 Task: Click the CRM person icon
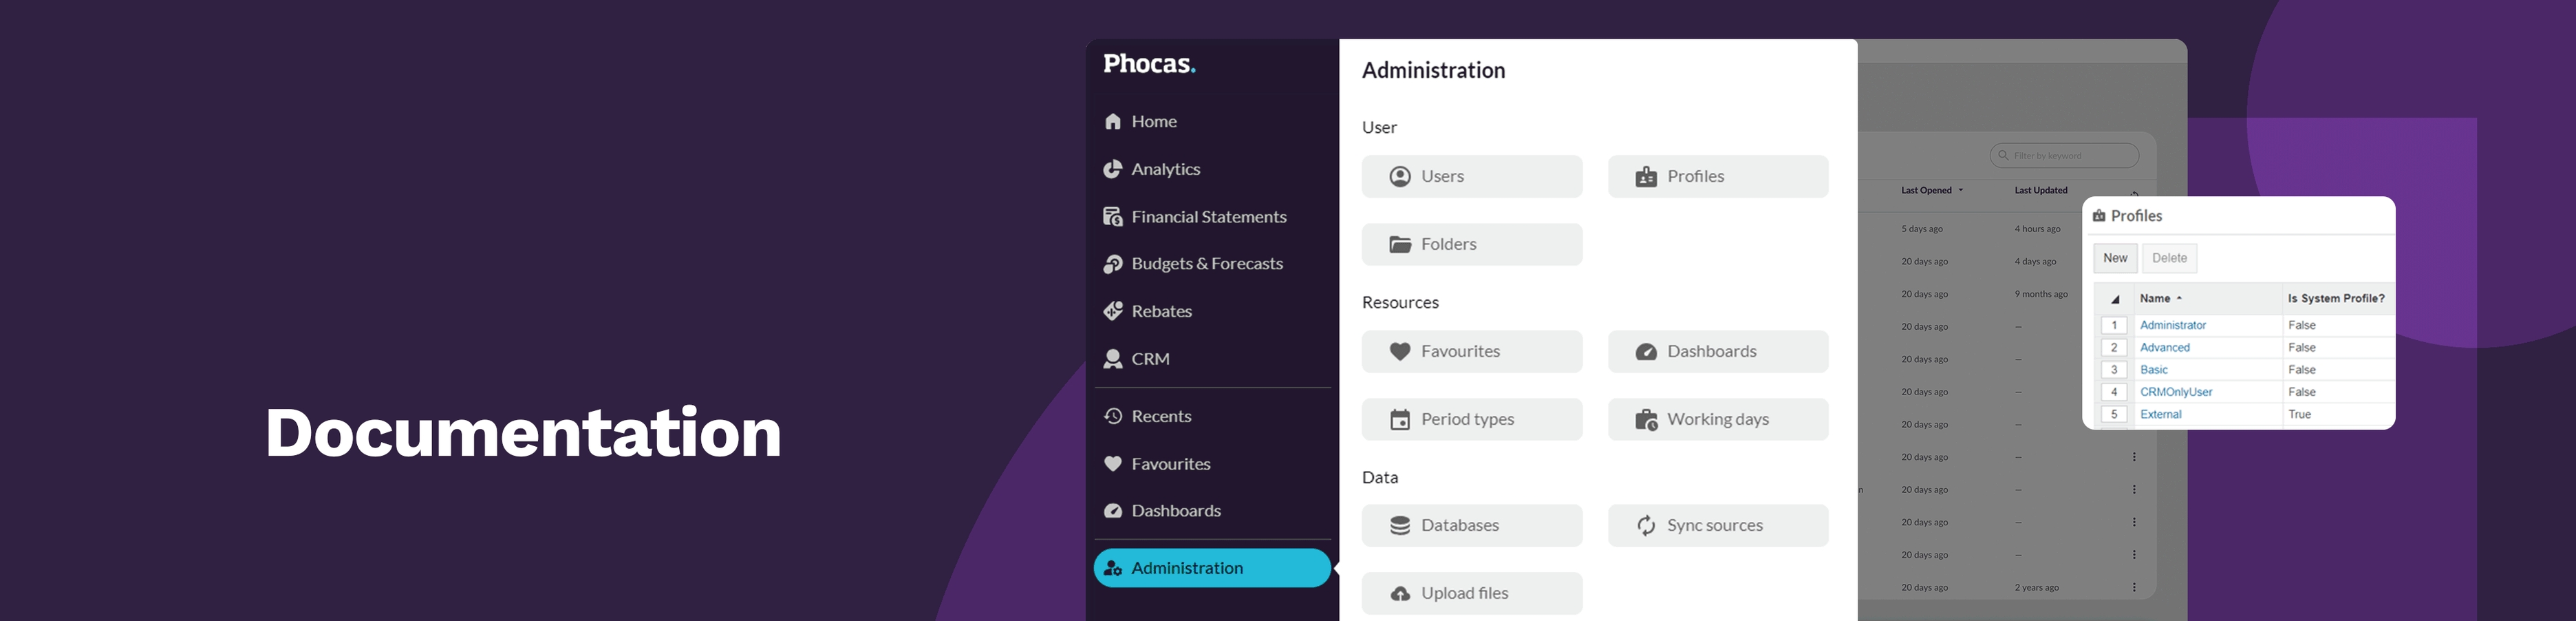click(x=1113, y=358)
